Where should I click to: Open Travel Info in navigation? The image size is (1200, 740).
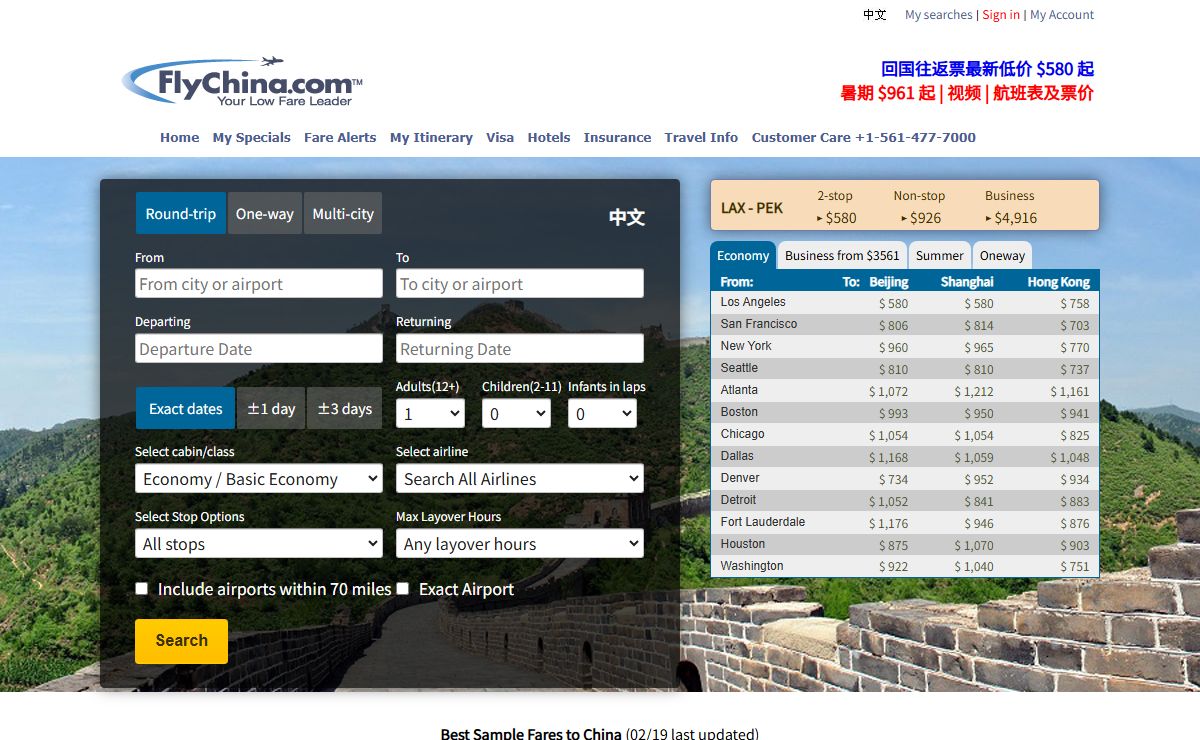(x=701, y=138)
